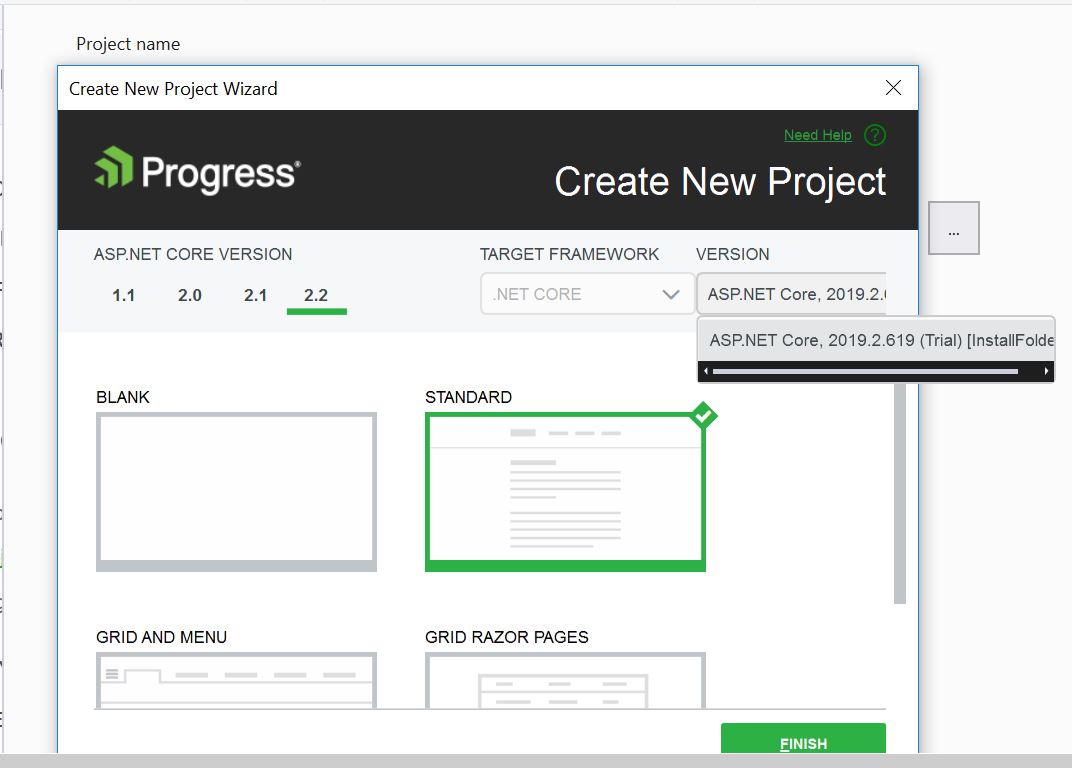
Task: Select the Grid and Menu template
Action: point(237,680)
